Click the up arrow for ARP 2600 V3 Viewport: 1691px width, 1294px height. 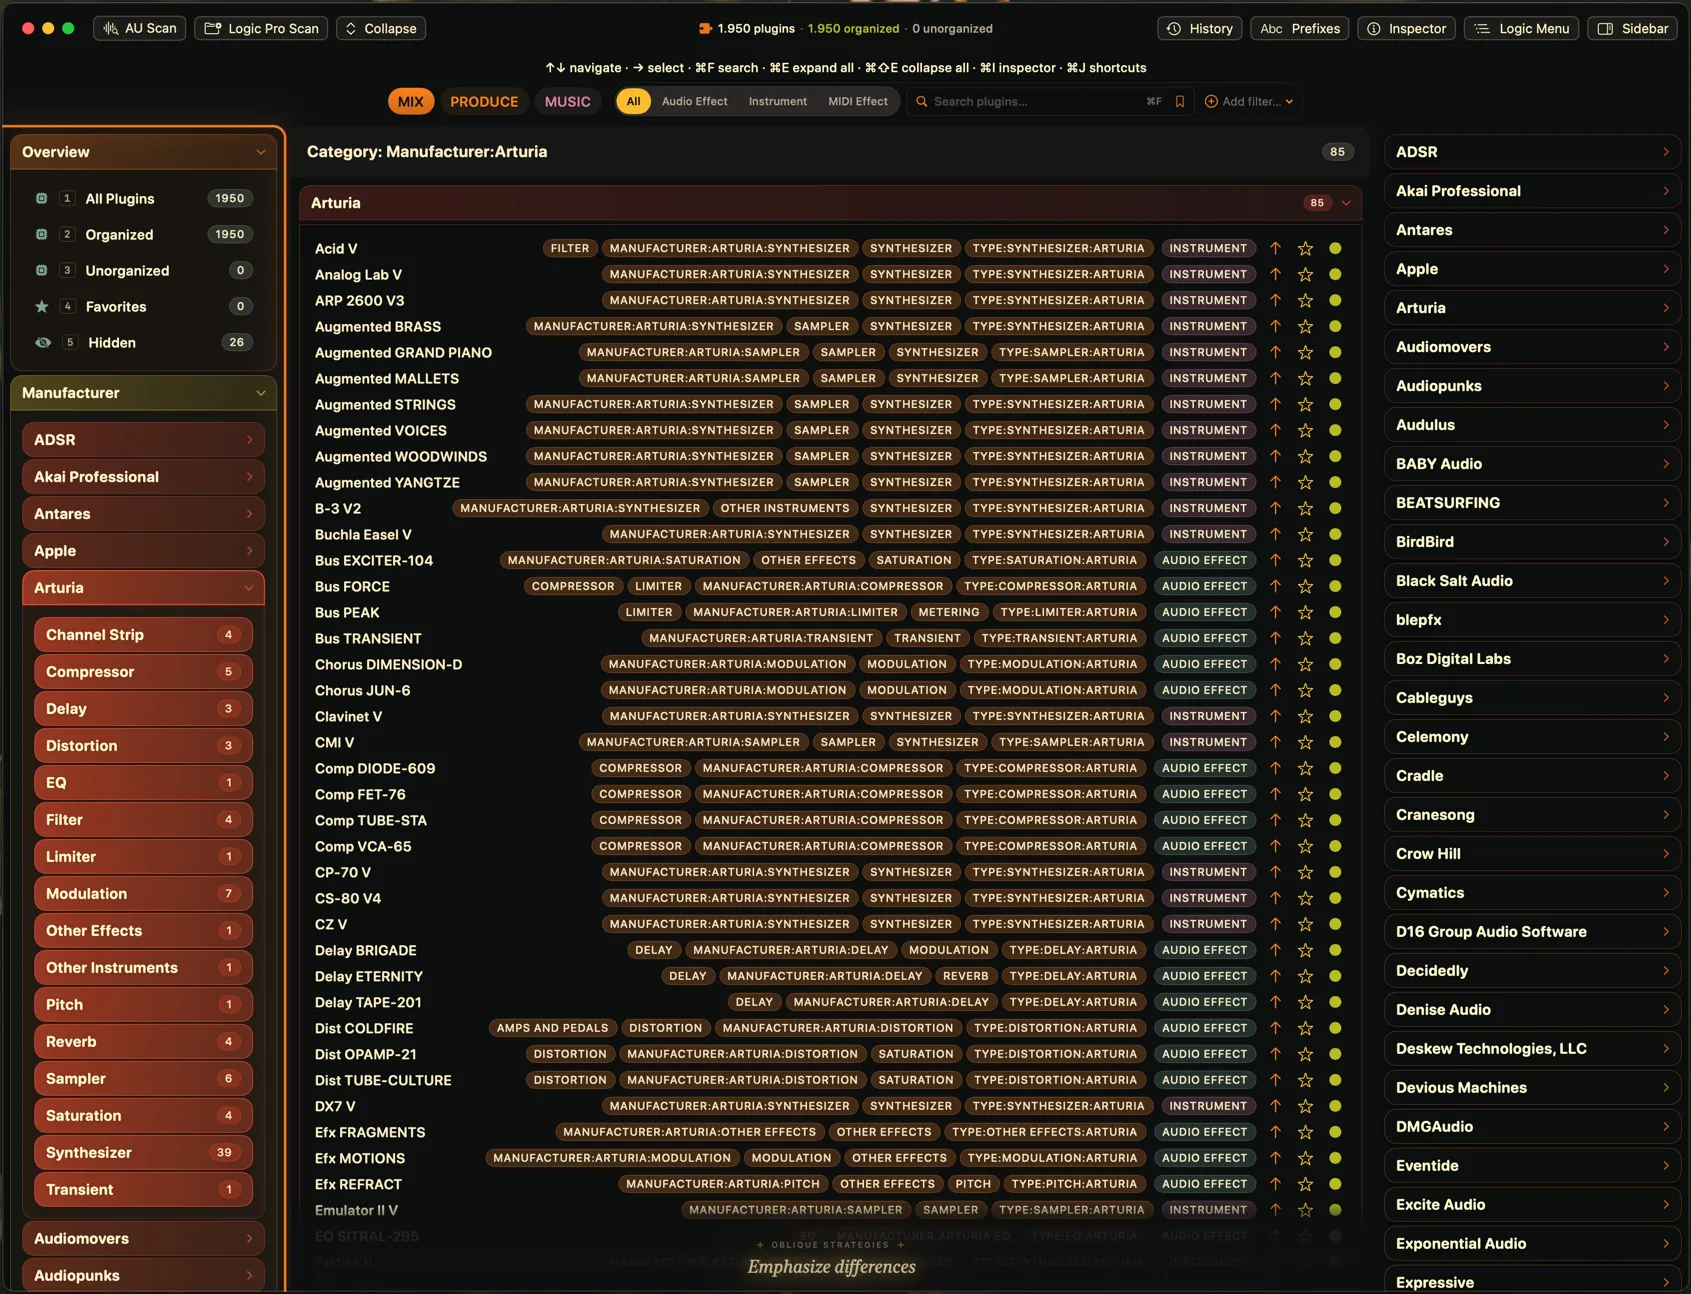(1275, 301)
